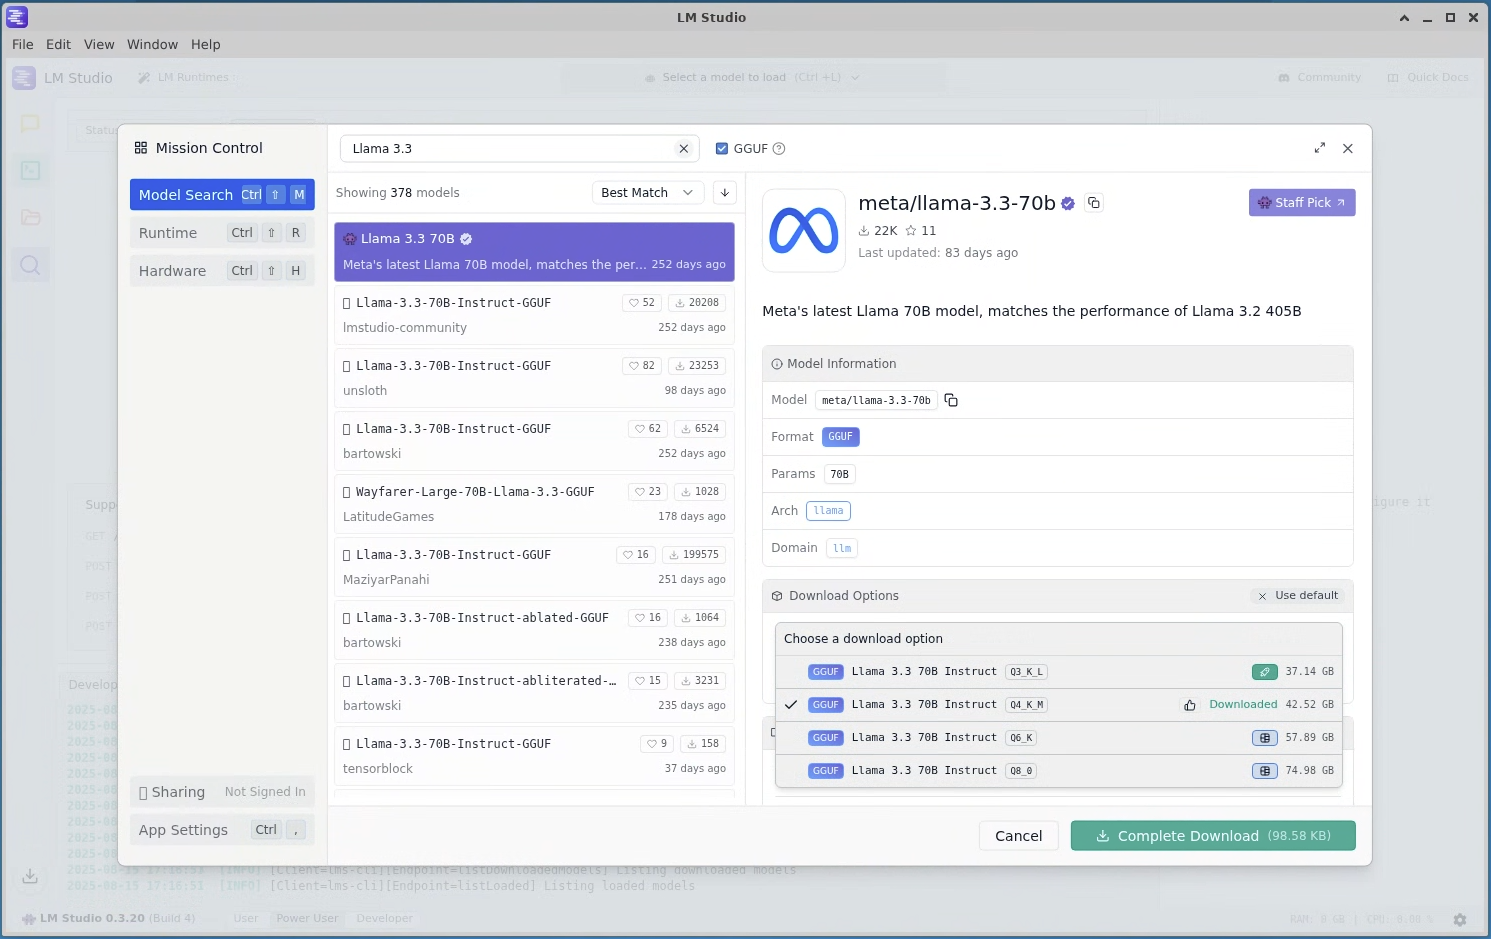Open the Best Match sort dropdown
1491x939 pixels.
647,192
